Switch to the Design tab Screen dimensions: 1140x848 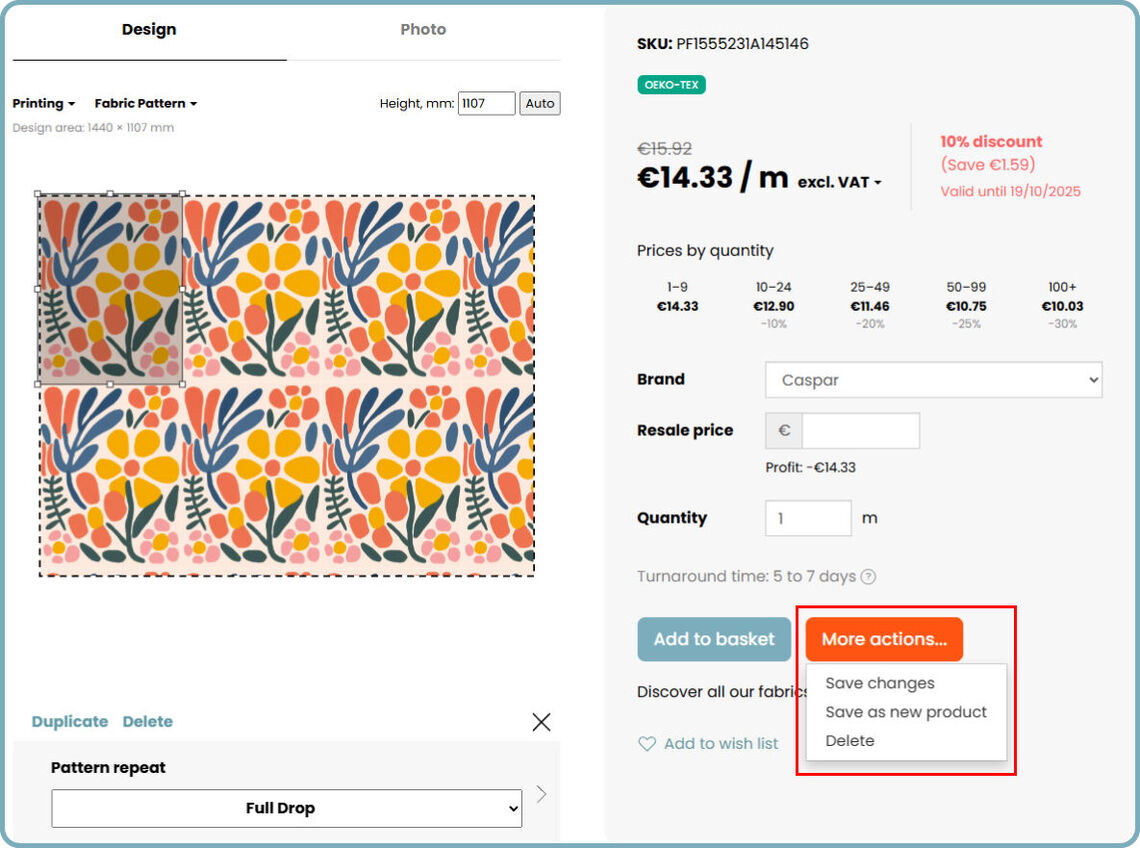click(149, 30)
